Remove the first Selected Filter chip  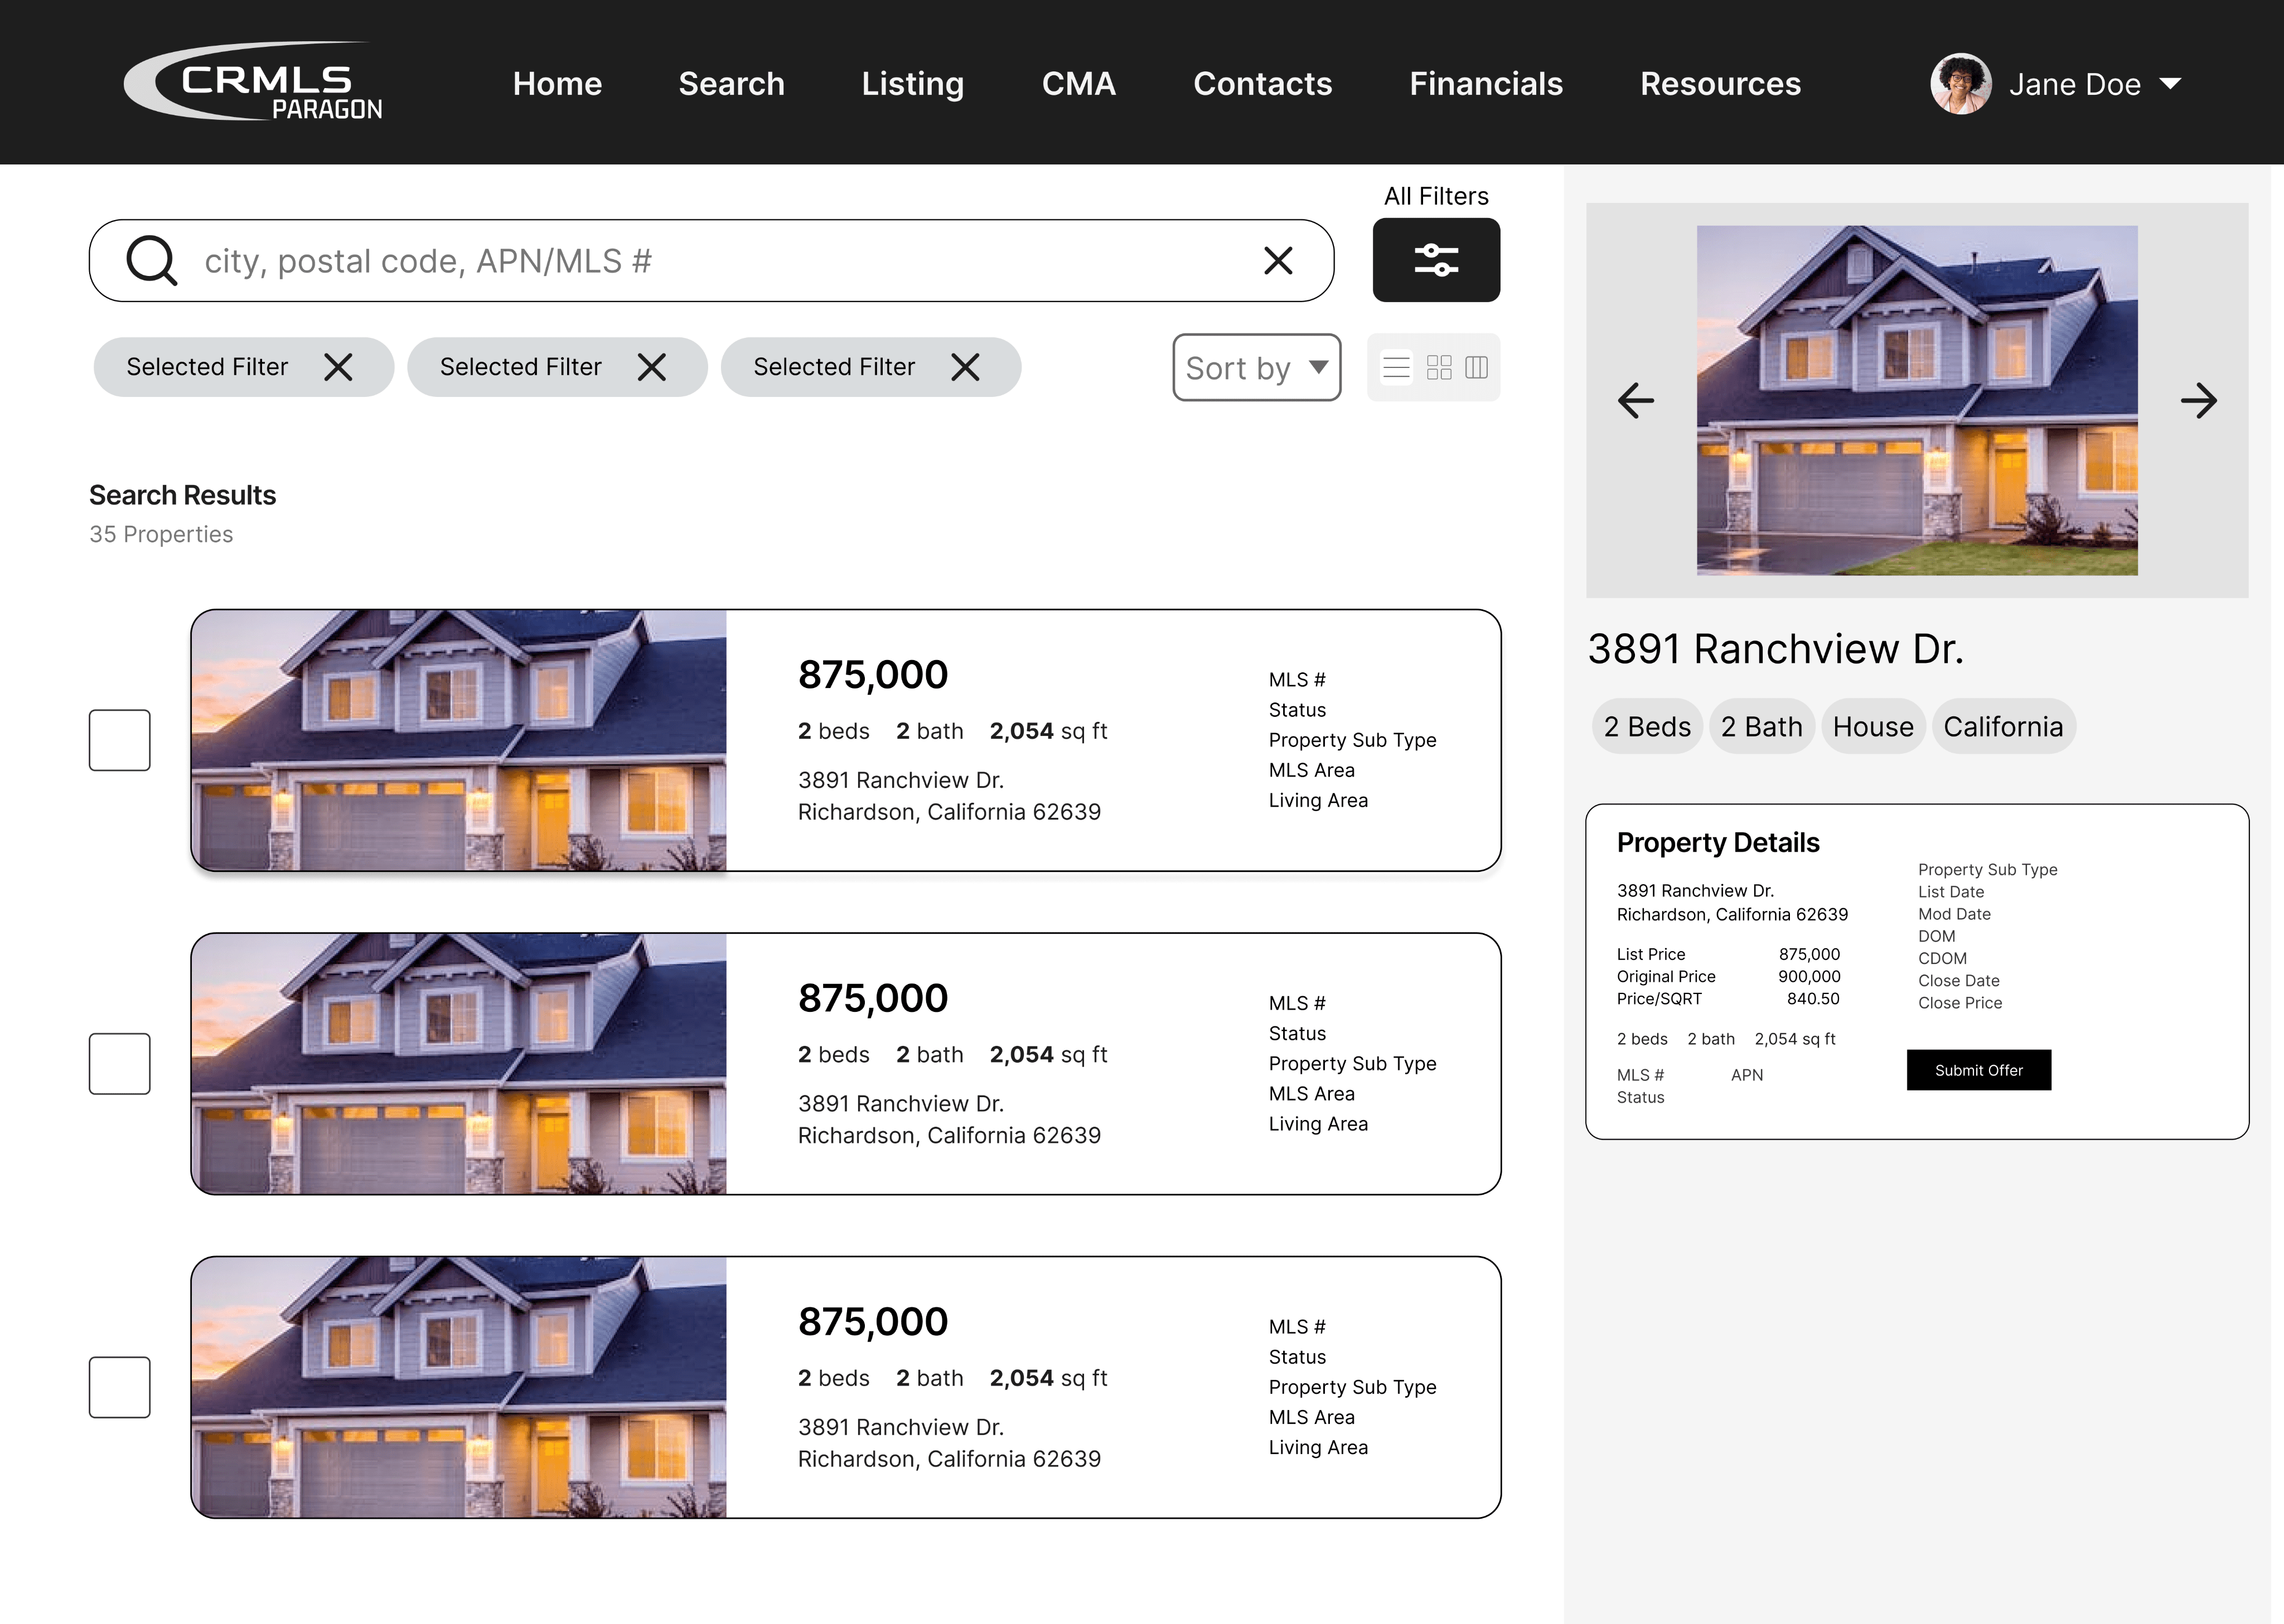click(x=338, y=367)
